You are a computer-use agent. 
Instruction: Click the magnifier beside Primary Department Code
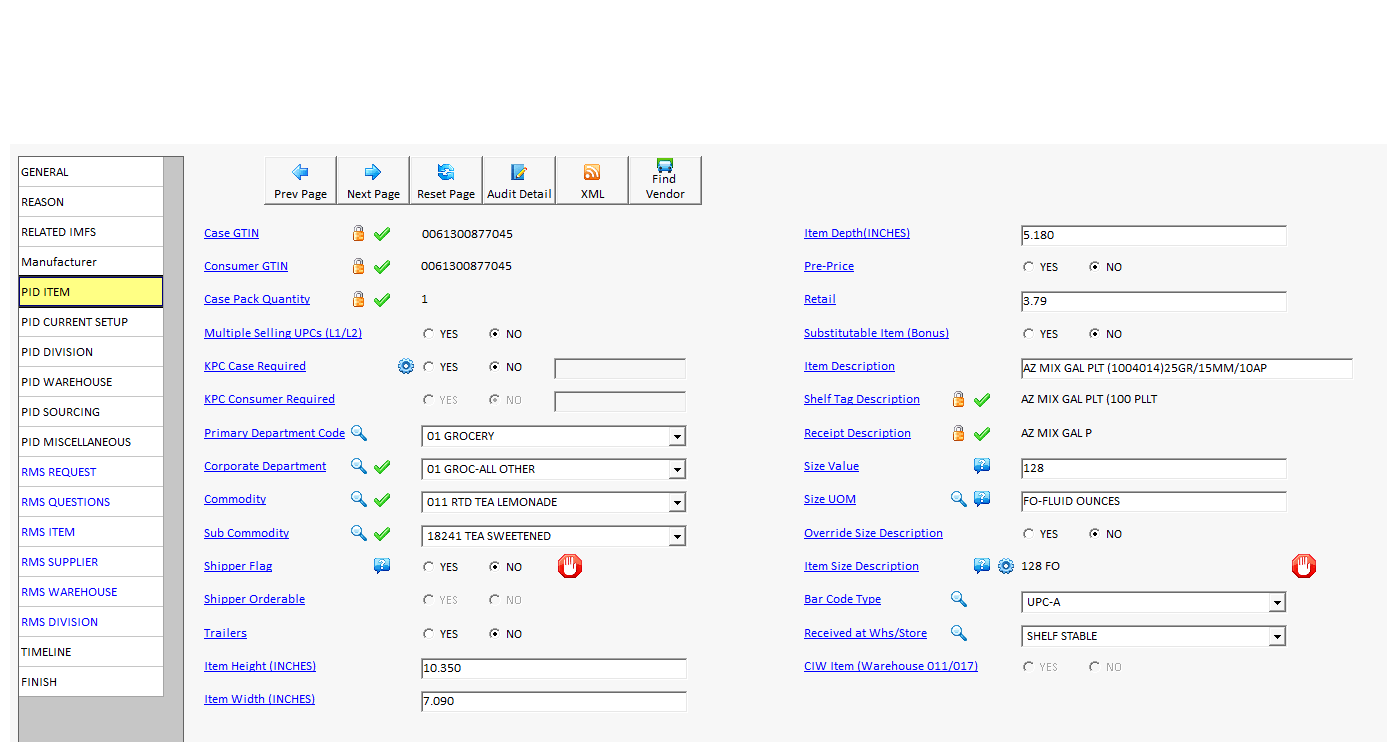tap(358, 433)
